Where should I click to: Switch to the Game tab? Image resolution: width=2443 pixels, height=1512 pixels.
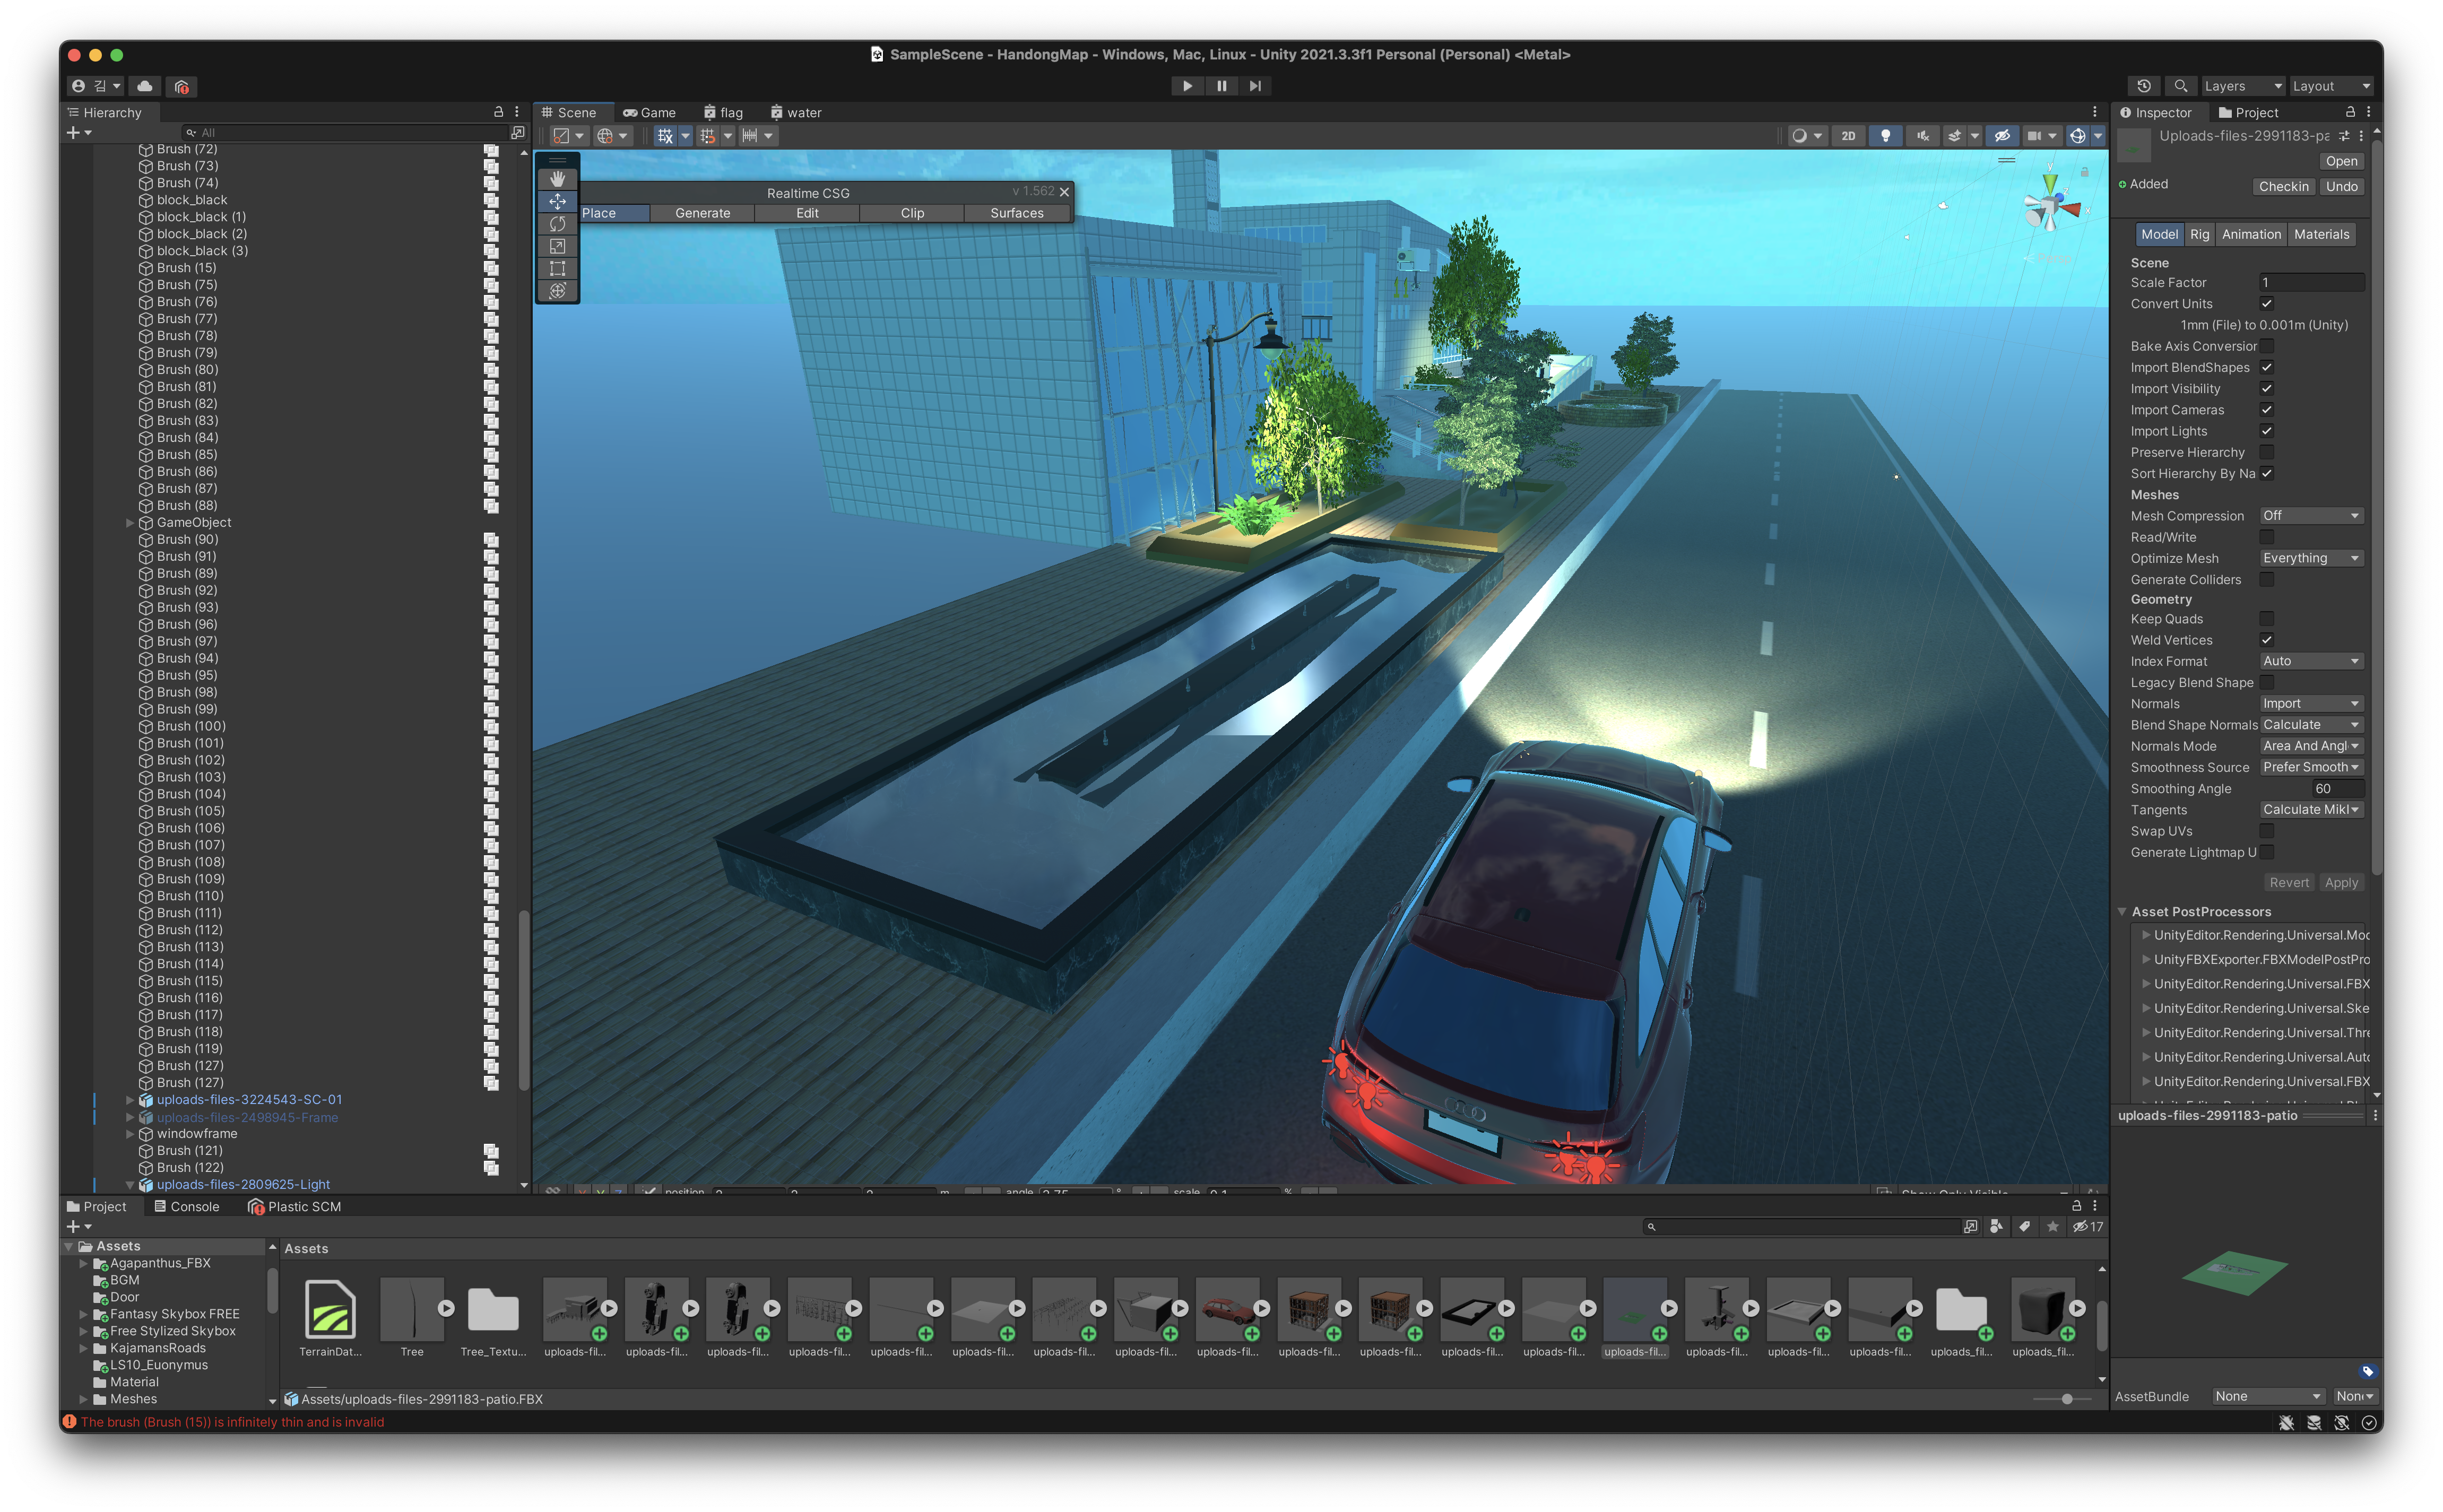(x=650, y=113)
